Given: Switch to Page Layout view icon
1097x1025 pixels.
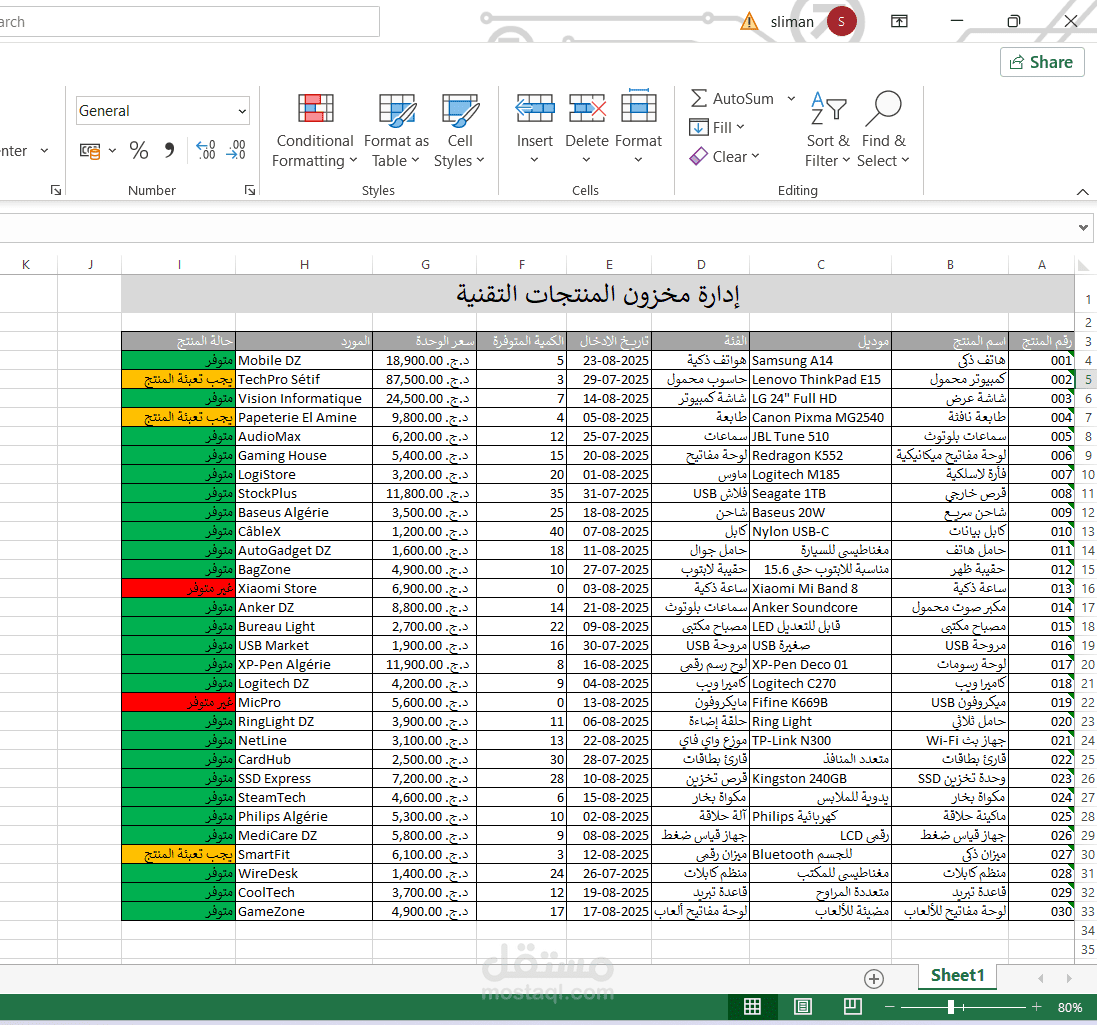Looking at the screenshot, I should click(802, 1007).
